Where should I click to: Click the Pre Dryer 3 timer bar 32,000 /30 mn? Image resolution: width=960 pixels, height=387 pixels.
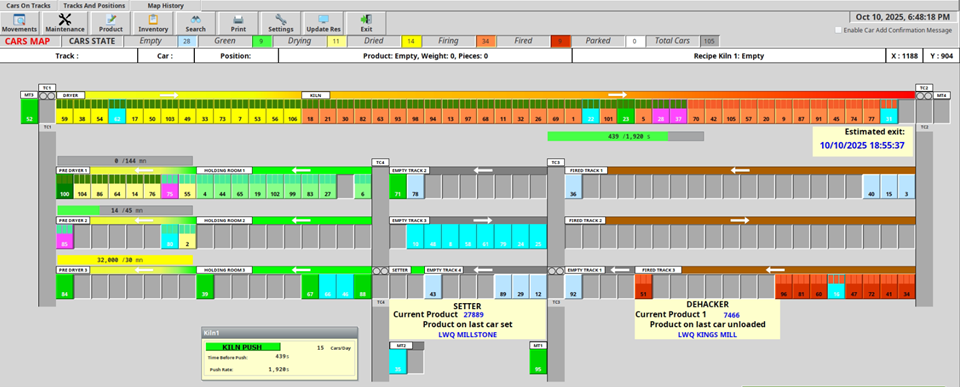[x=125, y=260]
